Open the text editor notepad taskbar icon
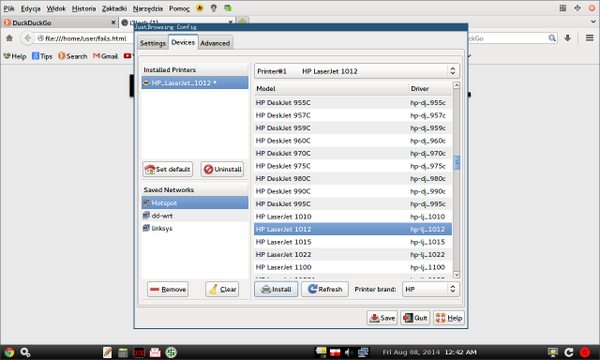 pyautogui.click(x=107, y=352)
